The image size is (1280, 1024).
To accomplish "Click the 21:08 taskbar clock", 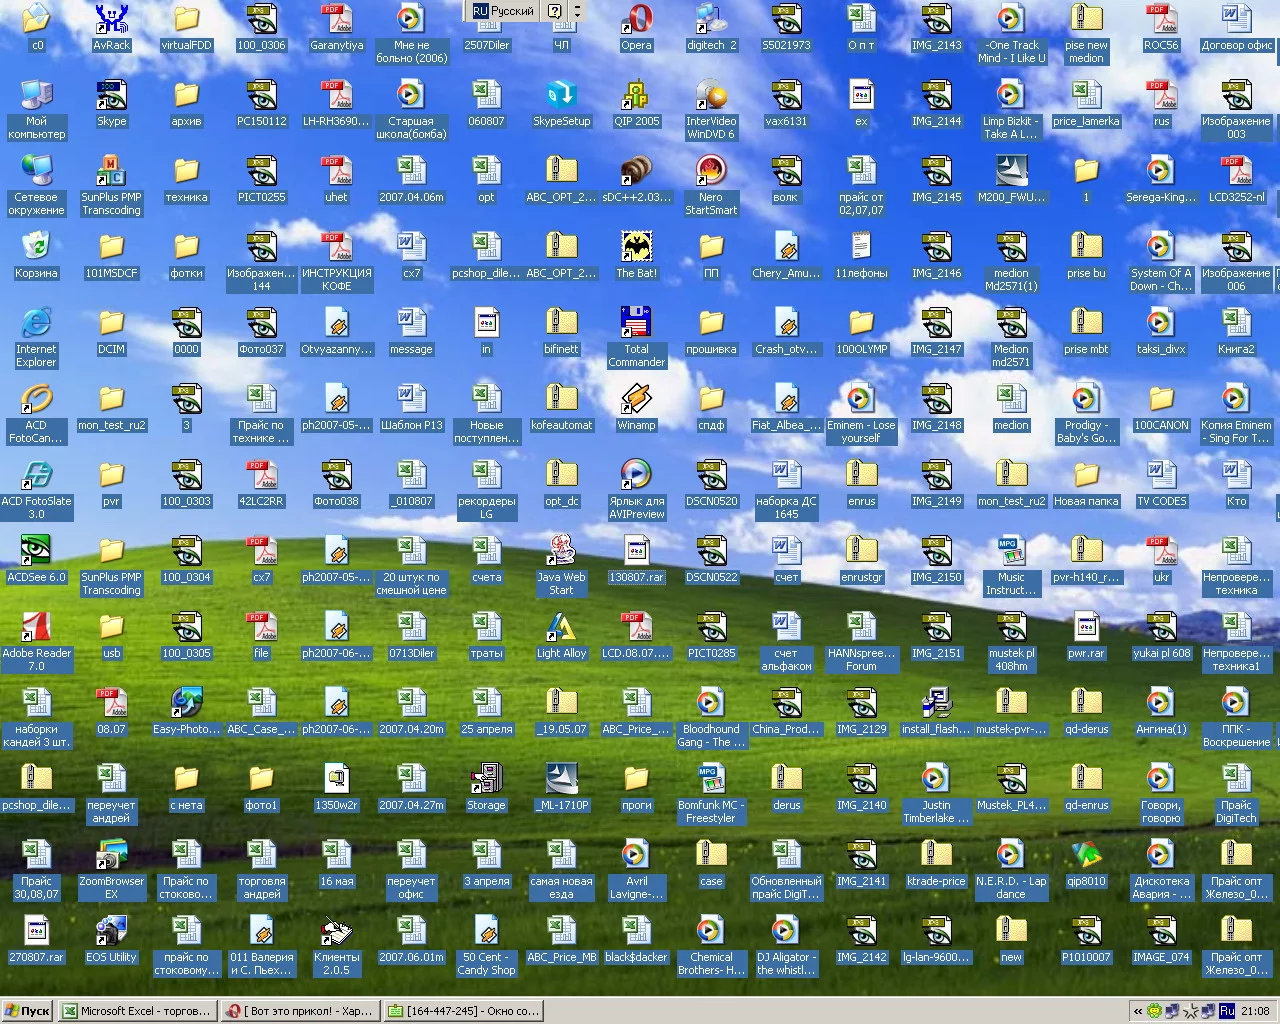I will 1255,1011.
